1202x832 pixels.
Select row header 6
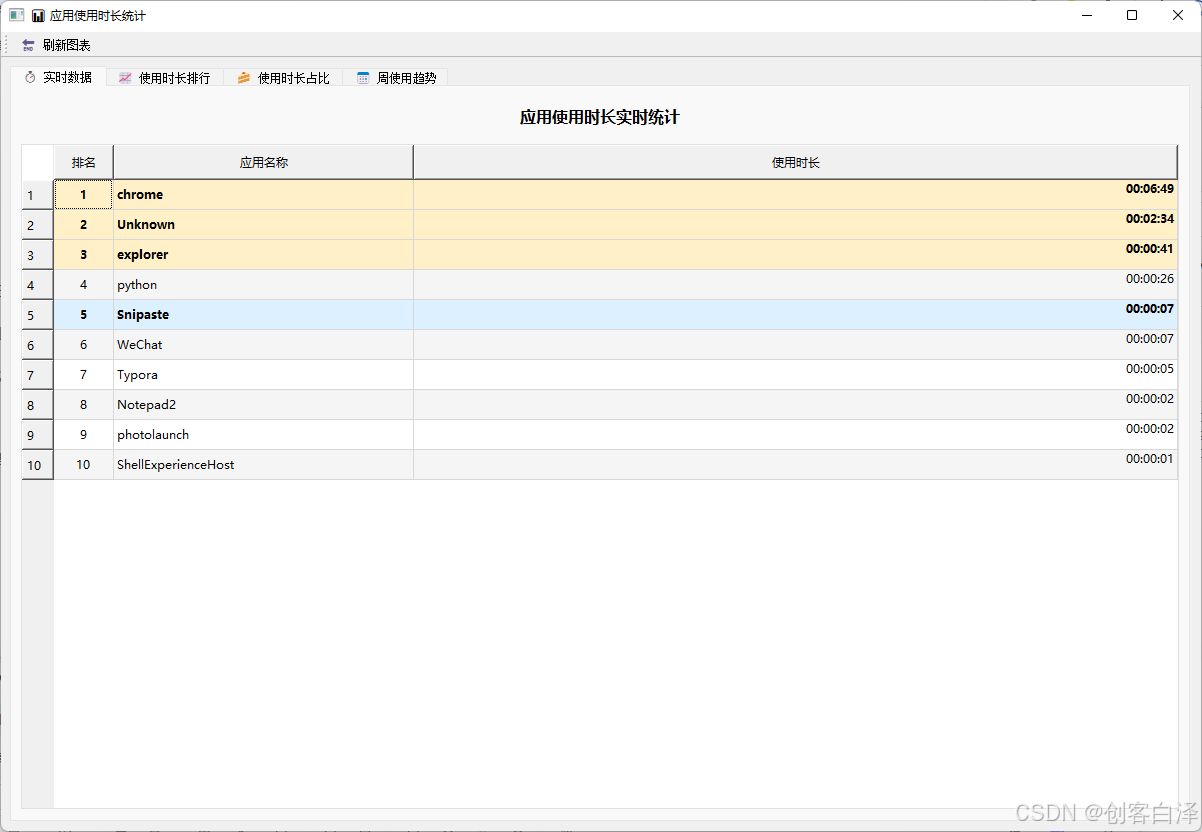coord(38,345)
